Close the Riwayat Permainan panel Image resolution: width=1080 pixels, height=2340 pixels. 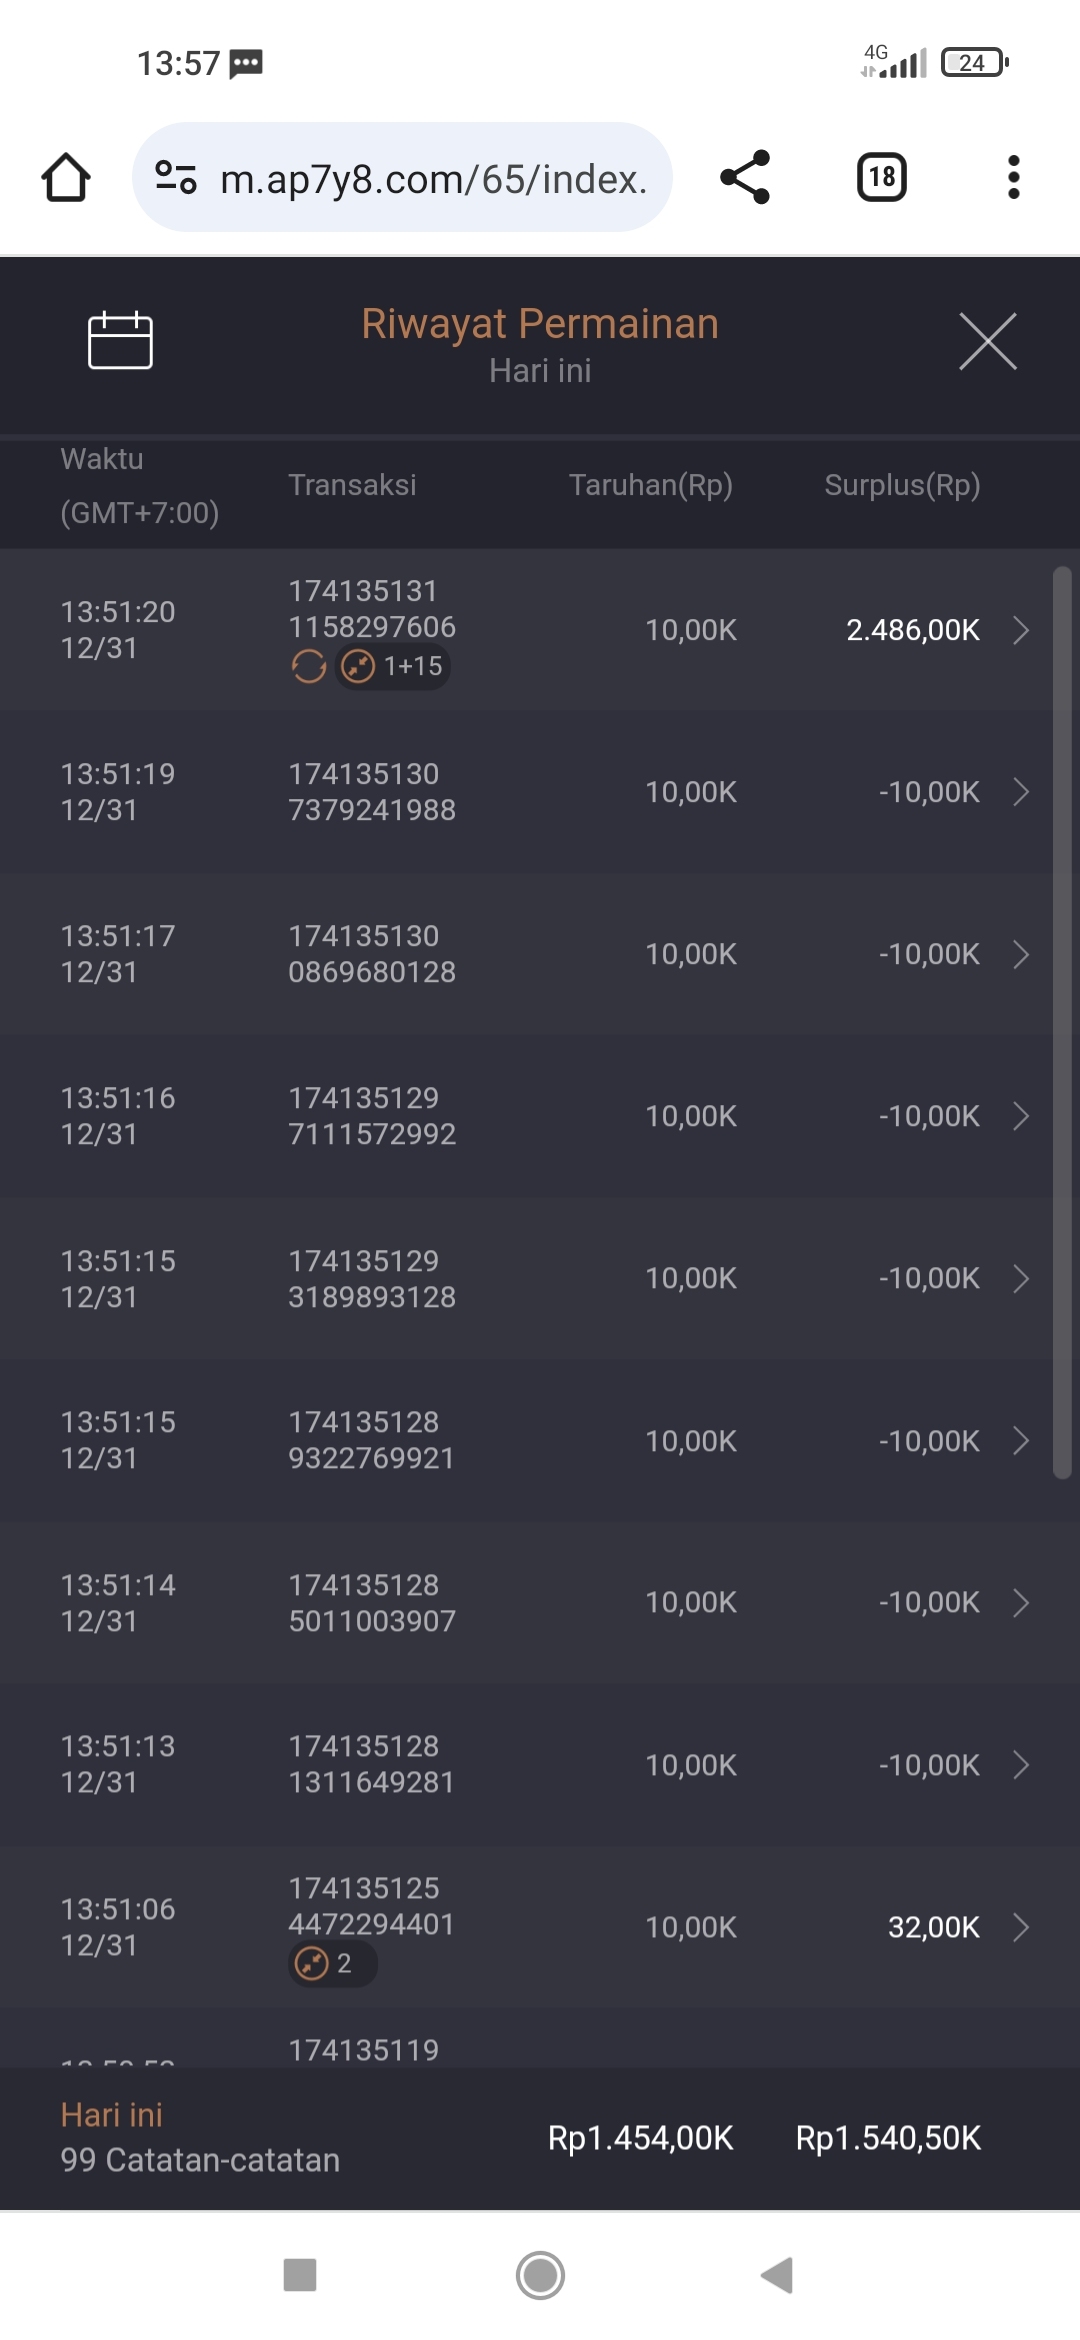(x=987, y=341)
